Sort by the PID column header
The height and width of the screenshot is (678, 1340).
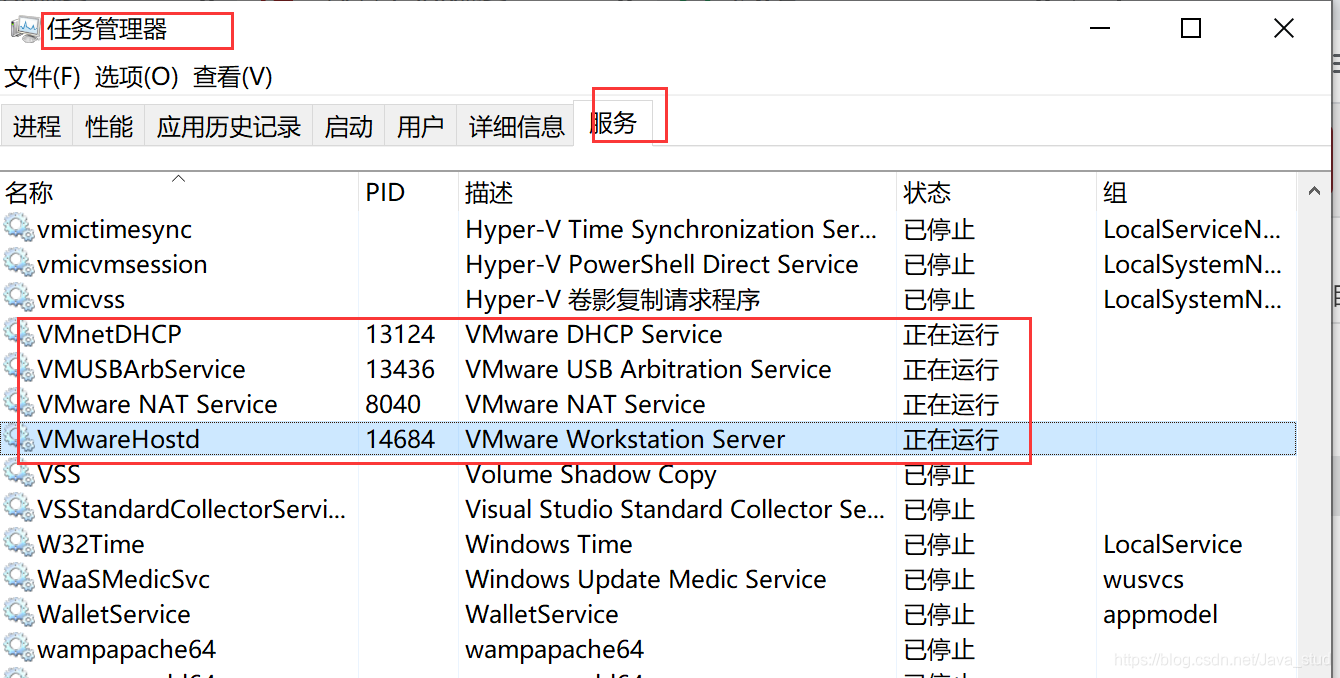[x=385, y=193]
